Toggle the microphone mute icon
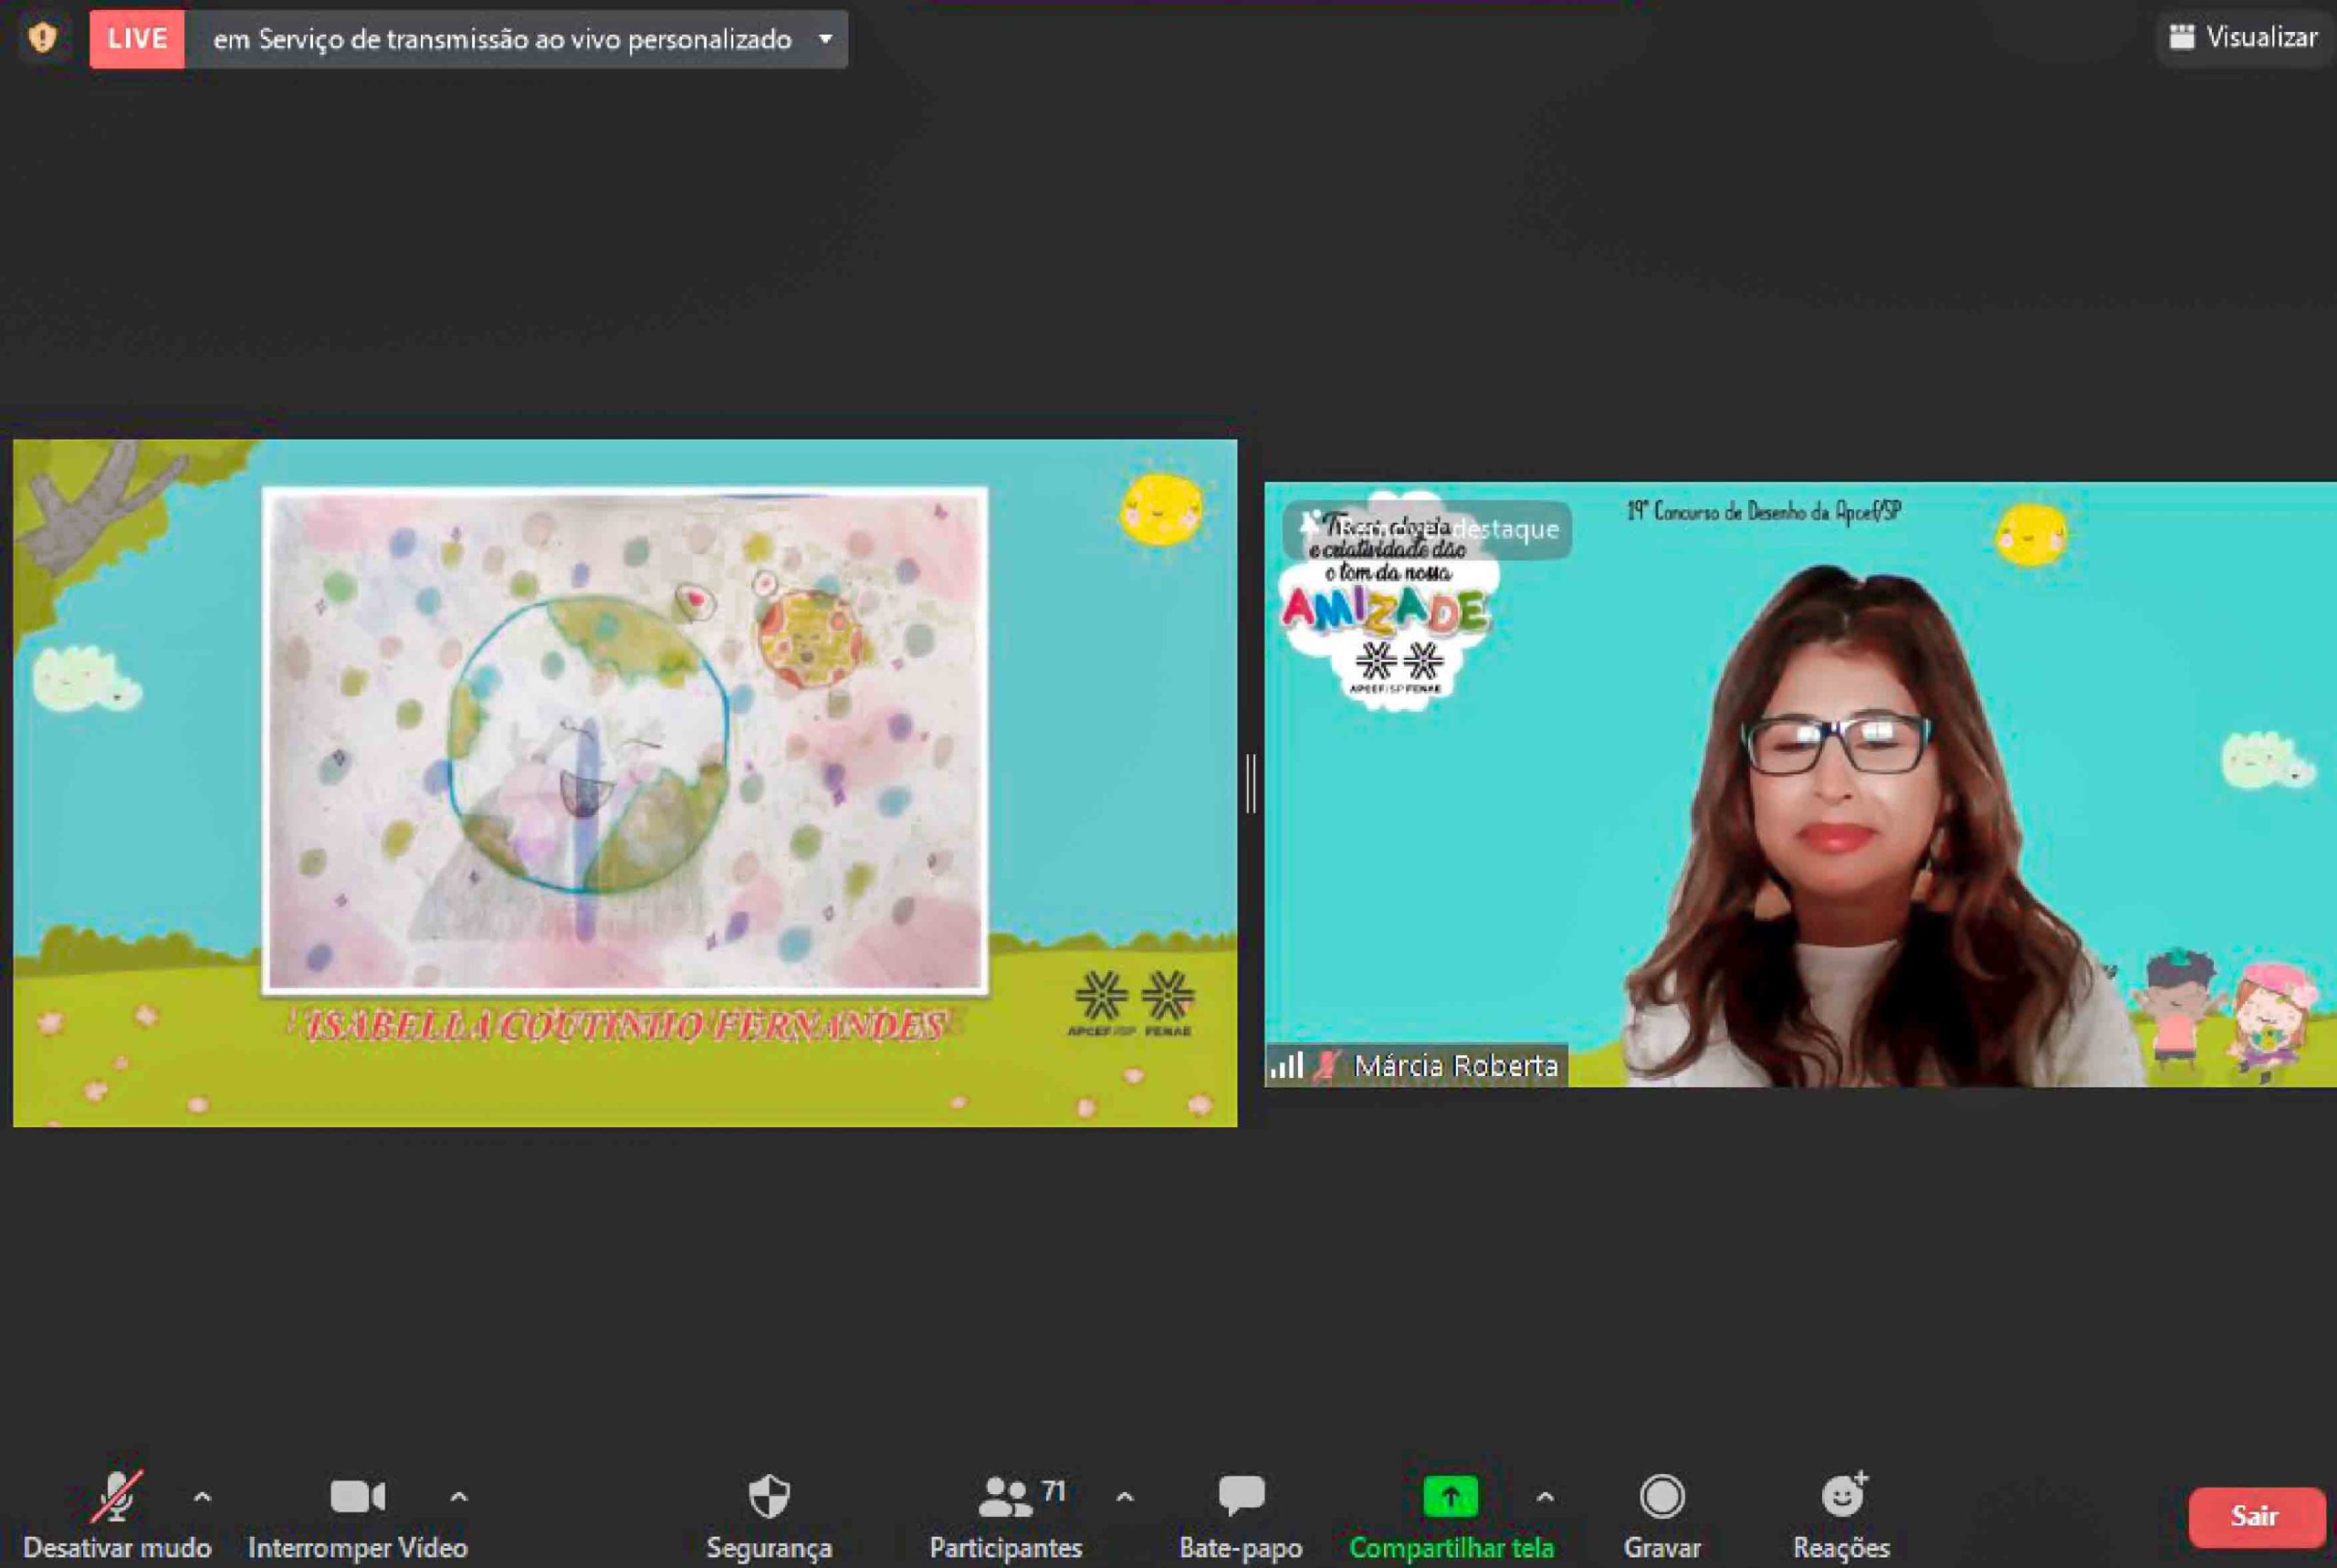 pos(117,1496)
